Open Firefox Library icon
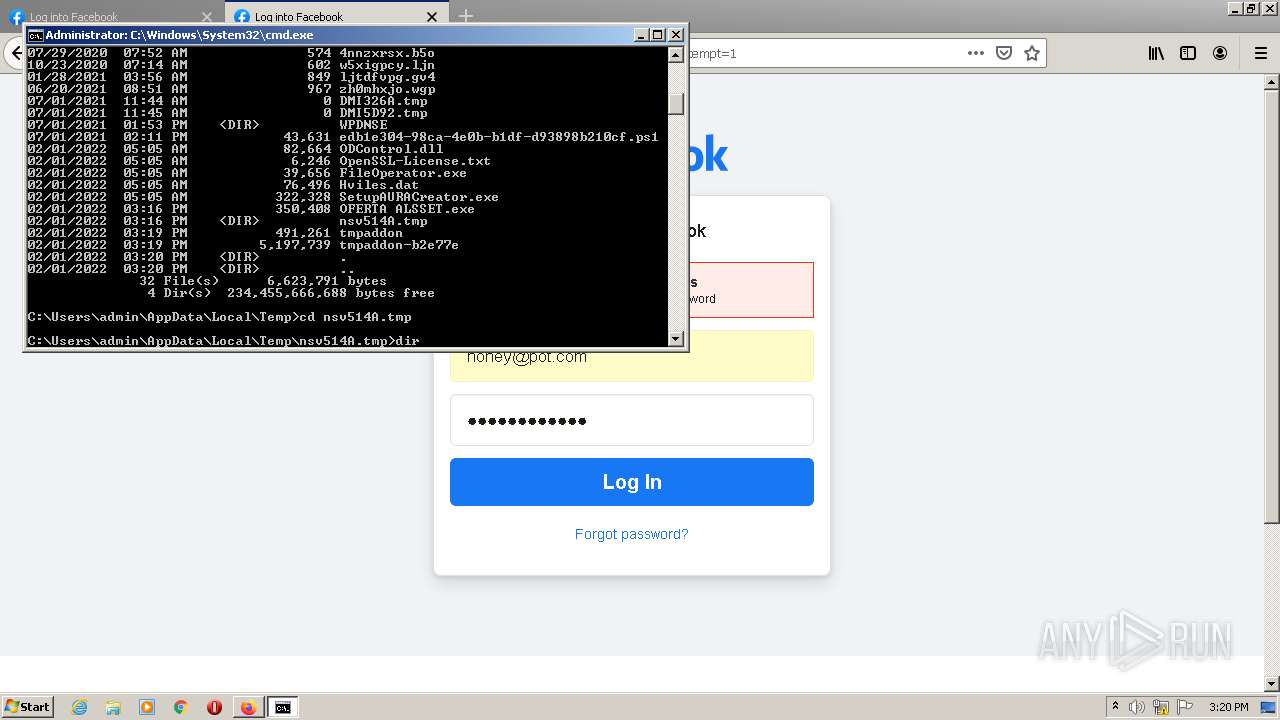 1156,53
